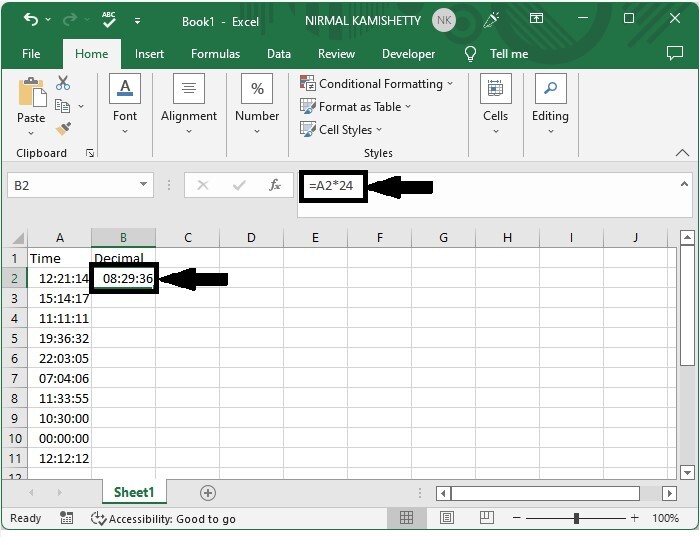
Task: Open Conditional Formatting menu
Action: [376, 83]
